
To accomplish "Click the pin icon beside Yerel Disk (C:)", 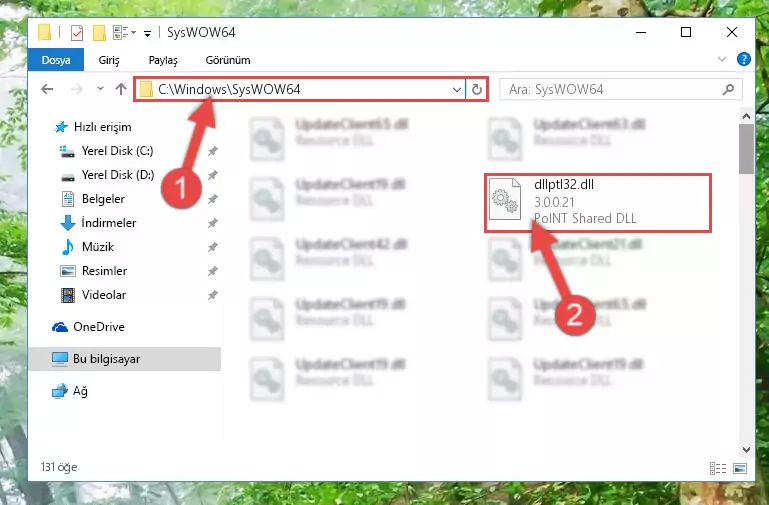I will click(x=212, y=151).
